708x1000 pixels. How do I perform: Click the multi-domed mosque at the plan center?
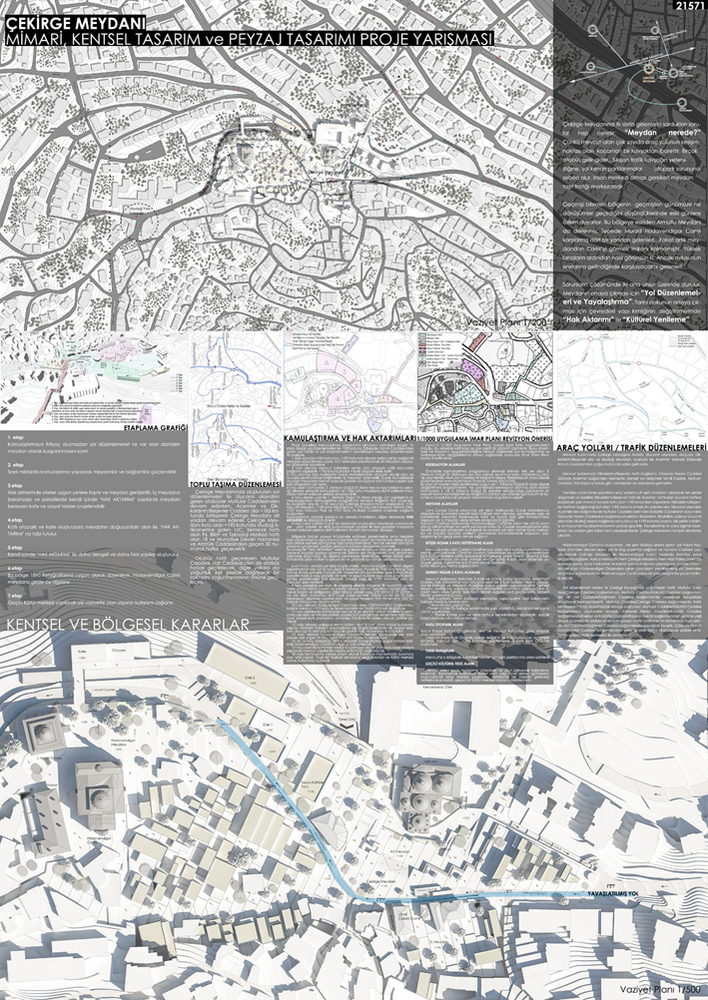coord(429,796)
